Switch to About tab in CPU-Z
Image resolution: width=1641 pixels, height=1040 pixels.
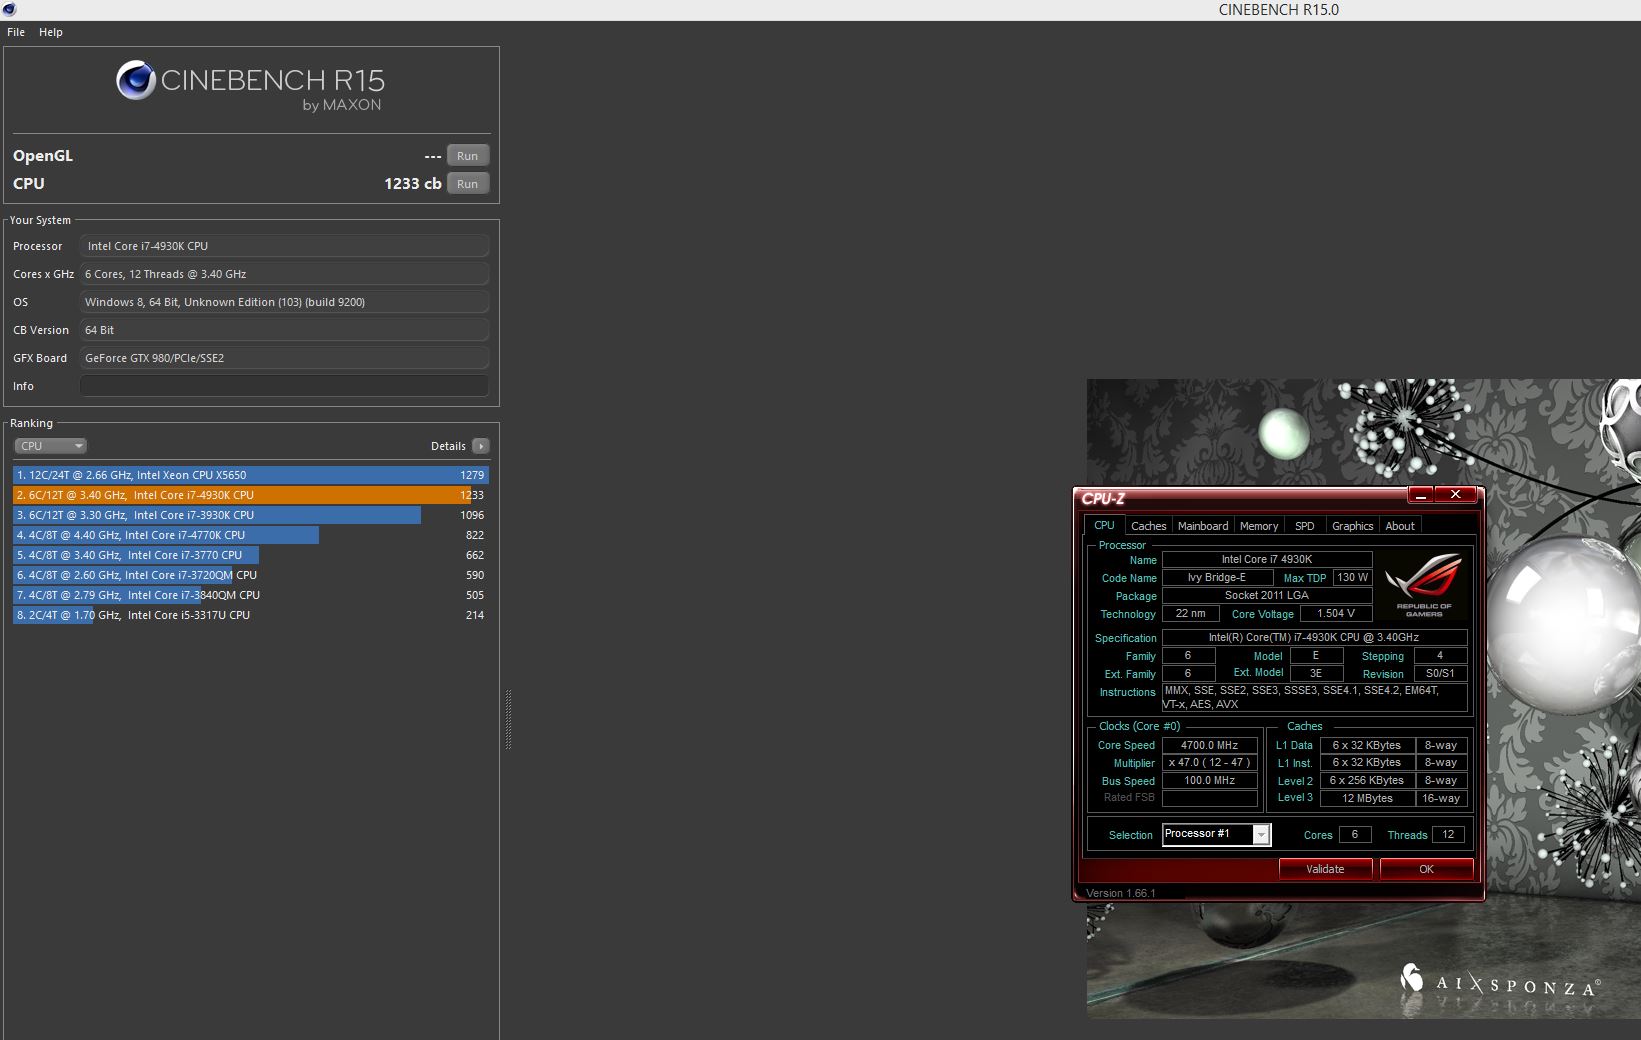point(1400,526)
